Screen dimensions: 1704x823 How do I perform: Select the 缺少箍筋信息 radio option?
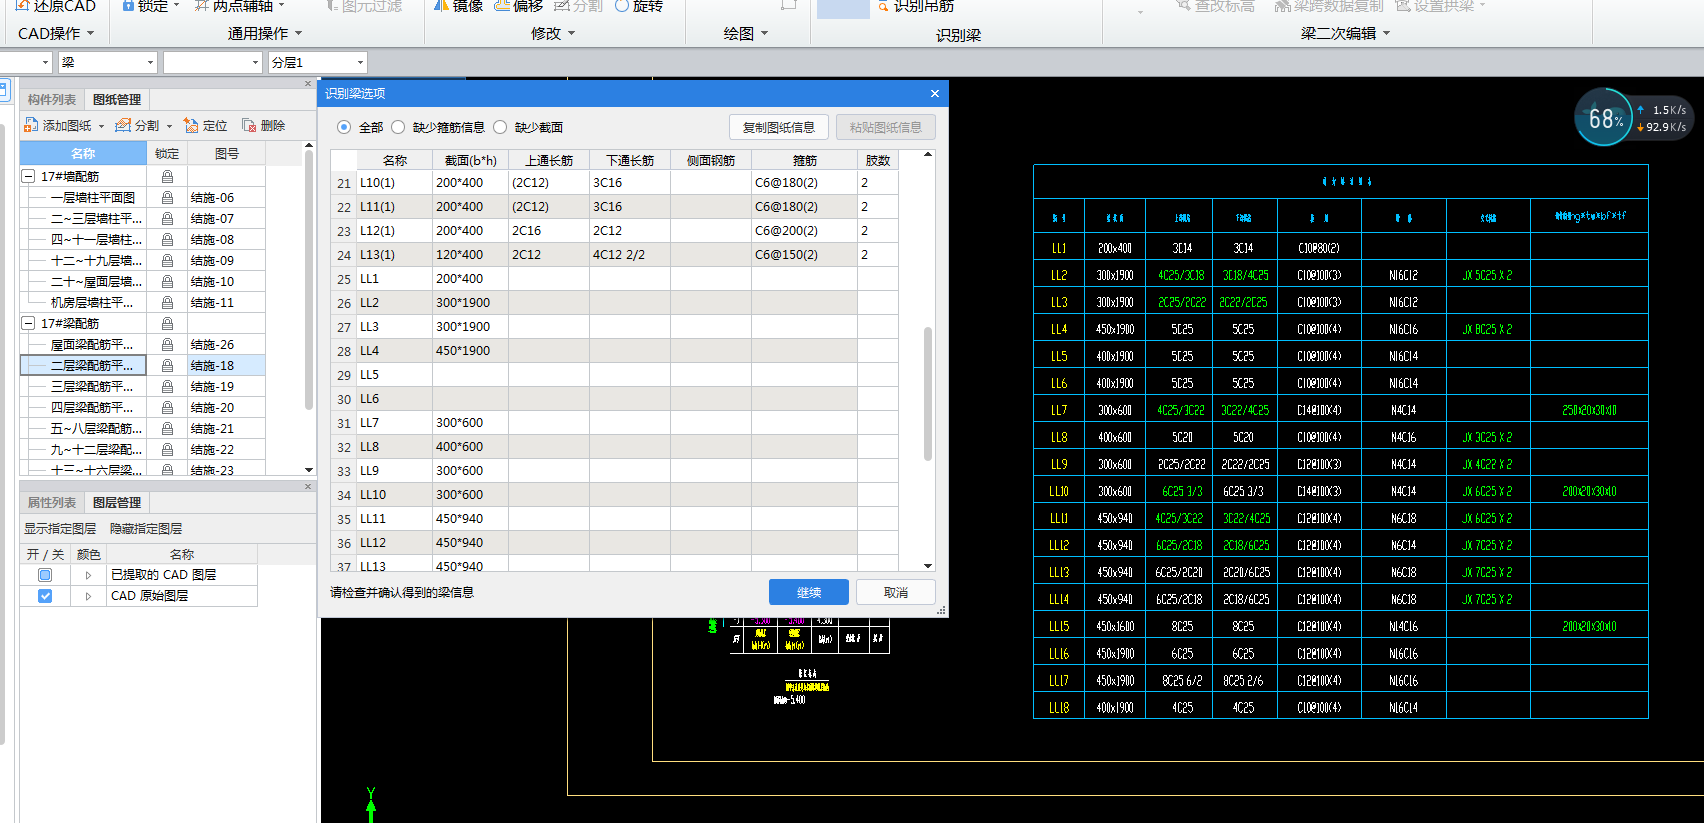tap(398, 127)
